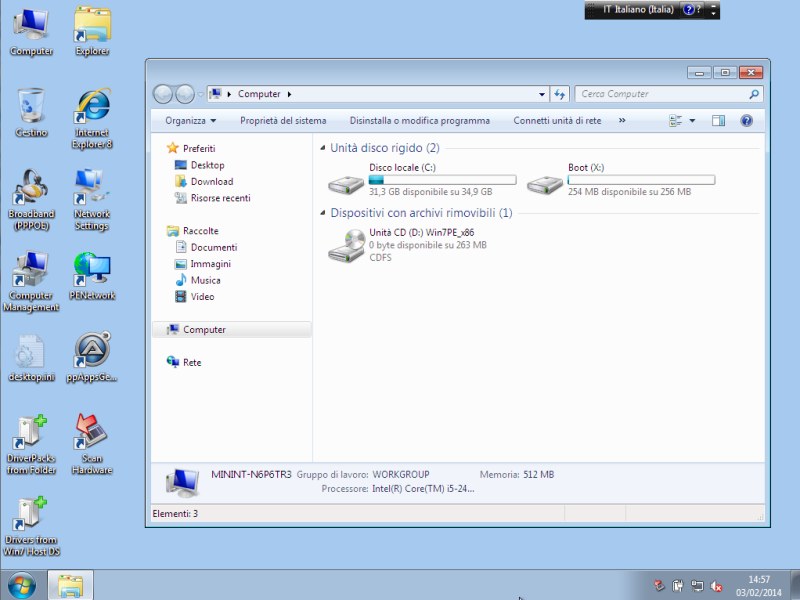The width and height of the screenshot is (800, 600).
Task: Click taskbar Explorer folder button
Action: (x=70, y=585)
